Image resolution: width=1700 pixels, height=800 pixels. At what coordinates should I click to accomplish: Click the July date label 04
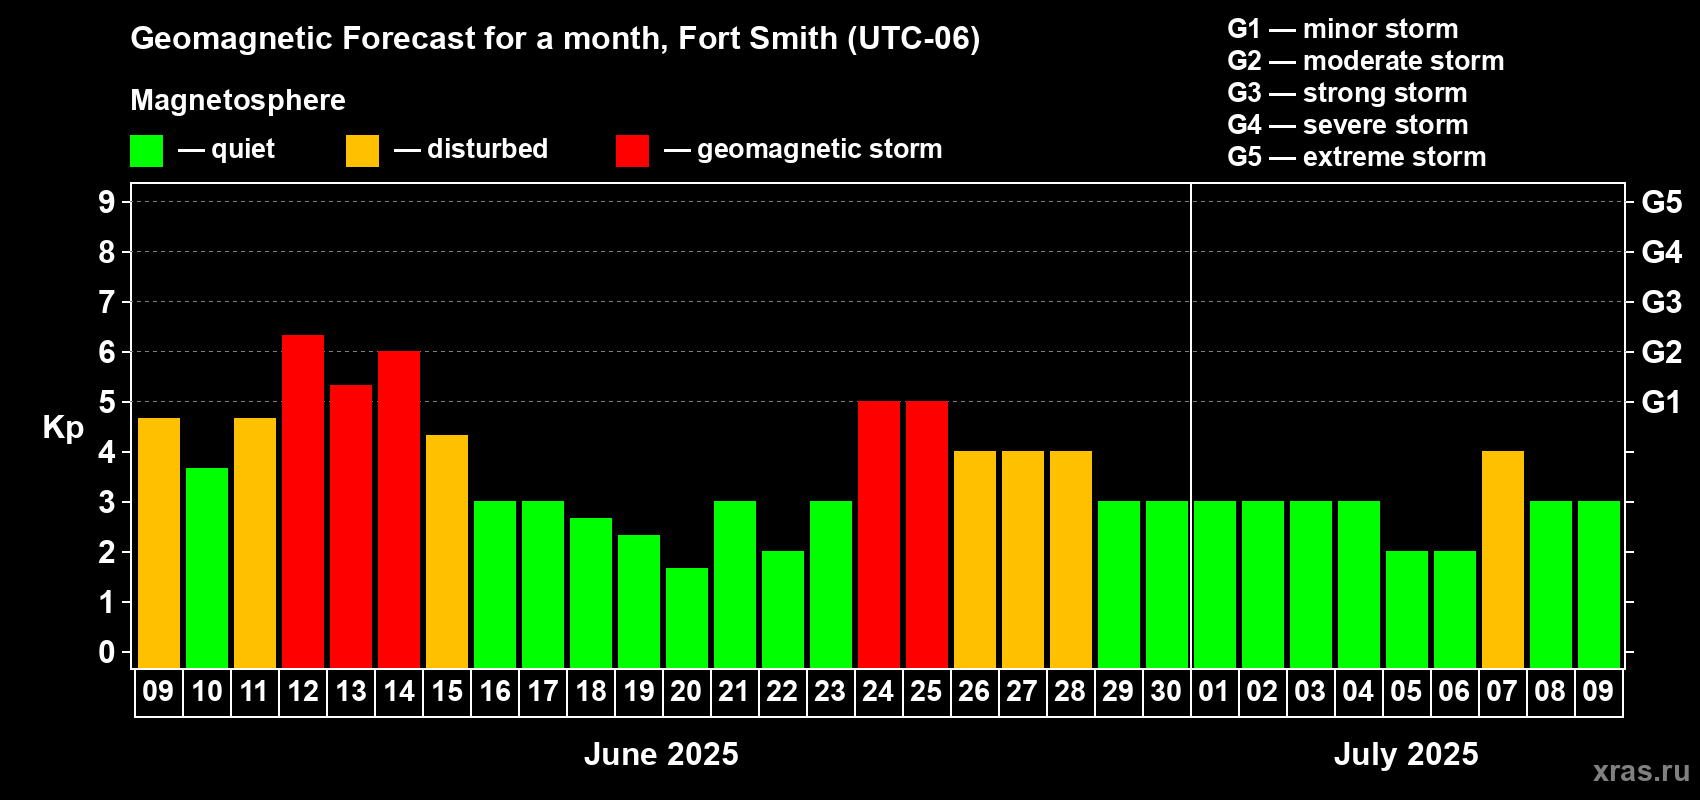point(1358,692)
